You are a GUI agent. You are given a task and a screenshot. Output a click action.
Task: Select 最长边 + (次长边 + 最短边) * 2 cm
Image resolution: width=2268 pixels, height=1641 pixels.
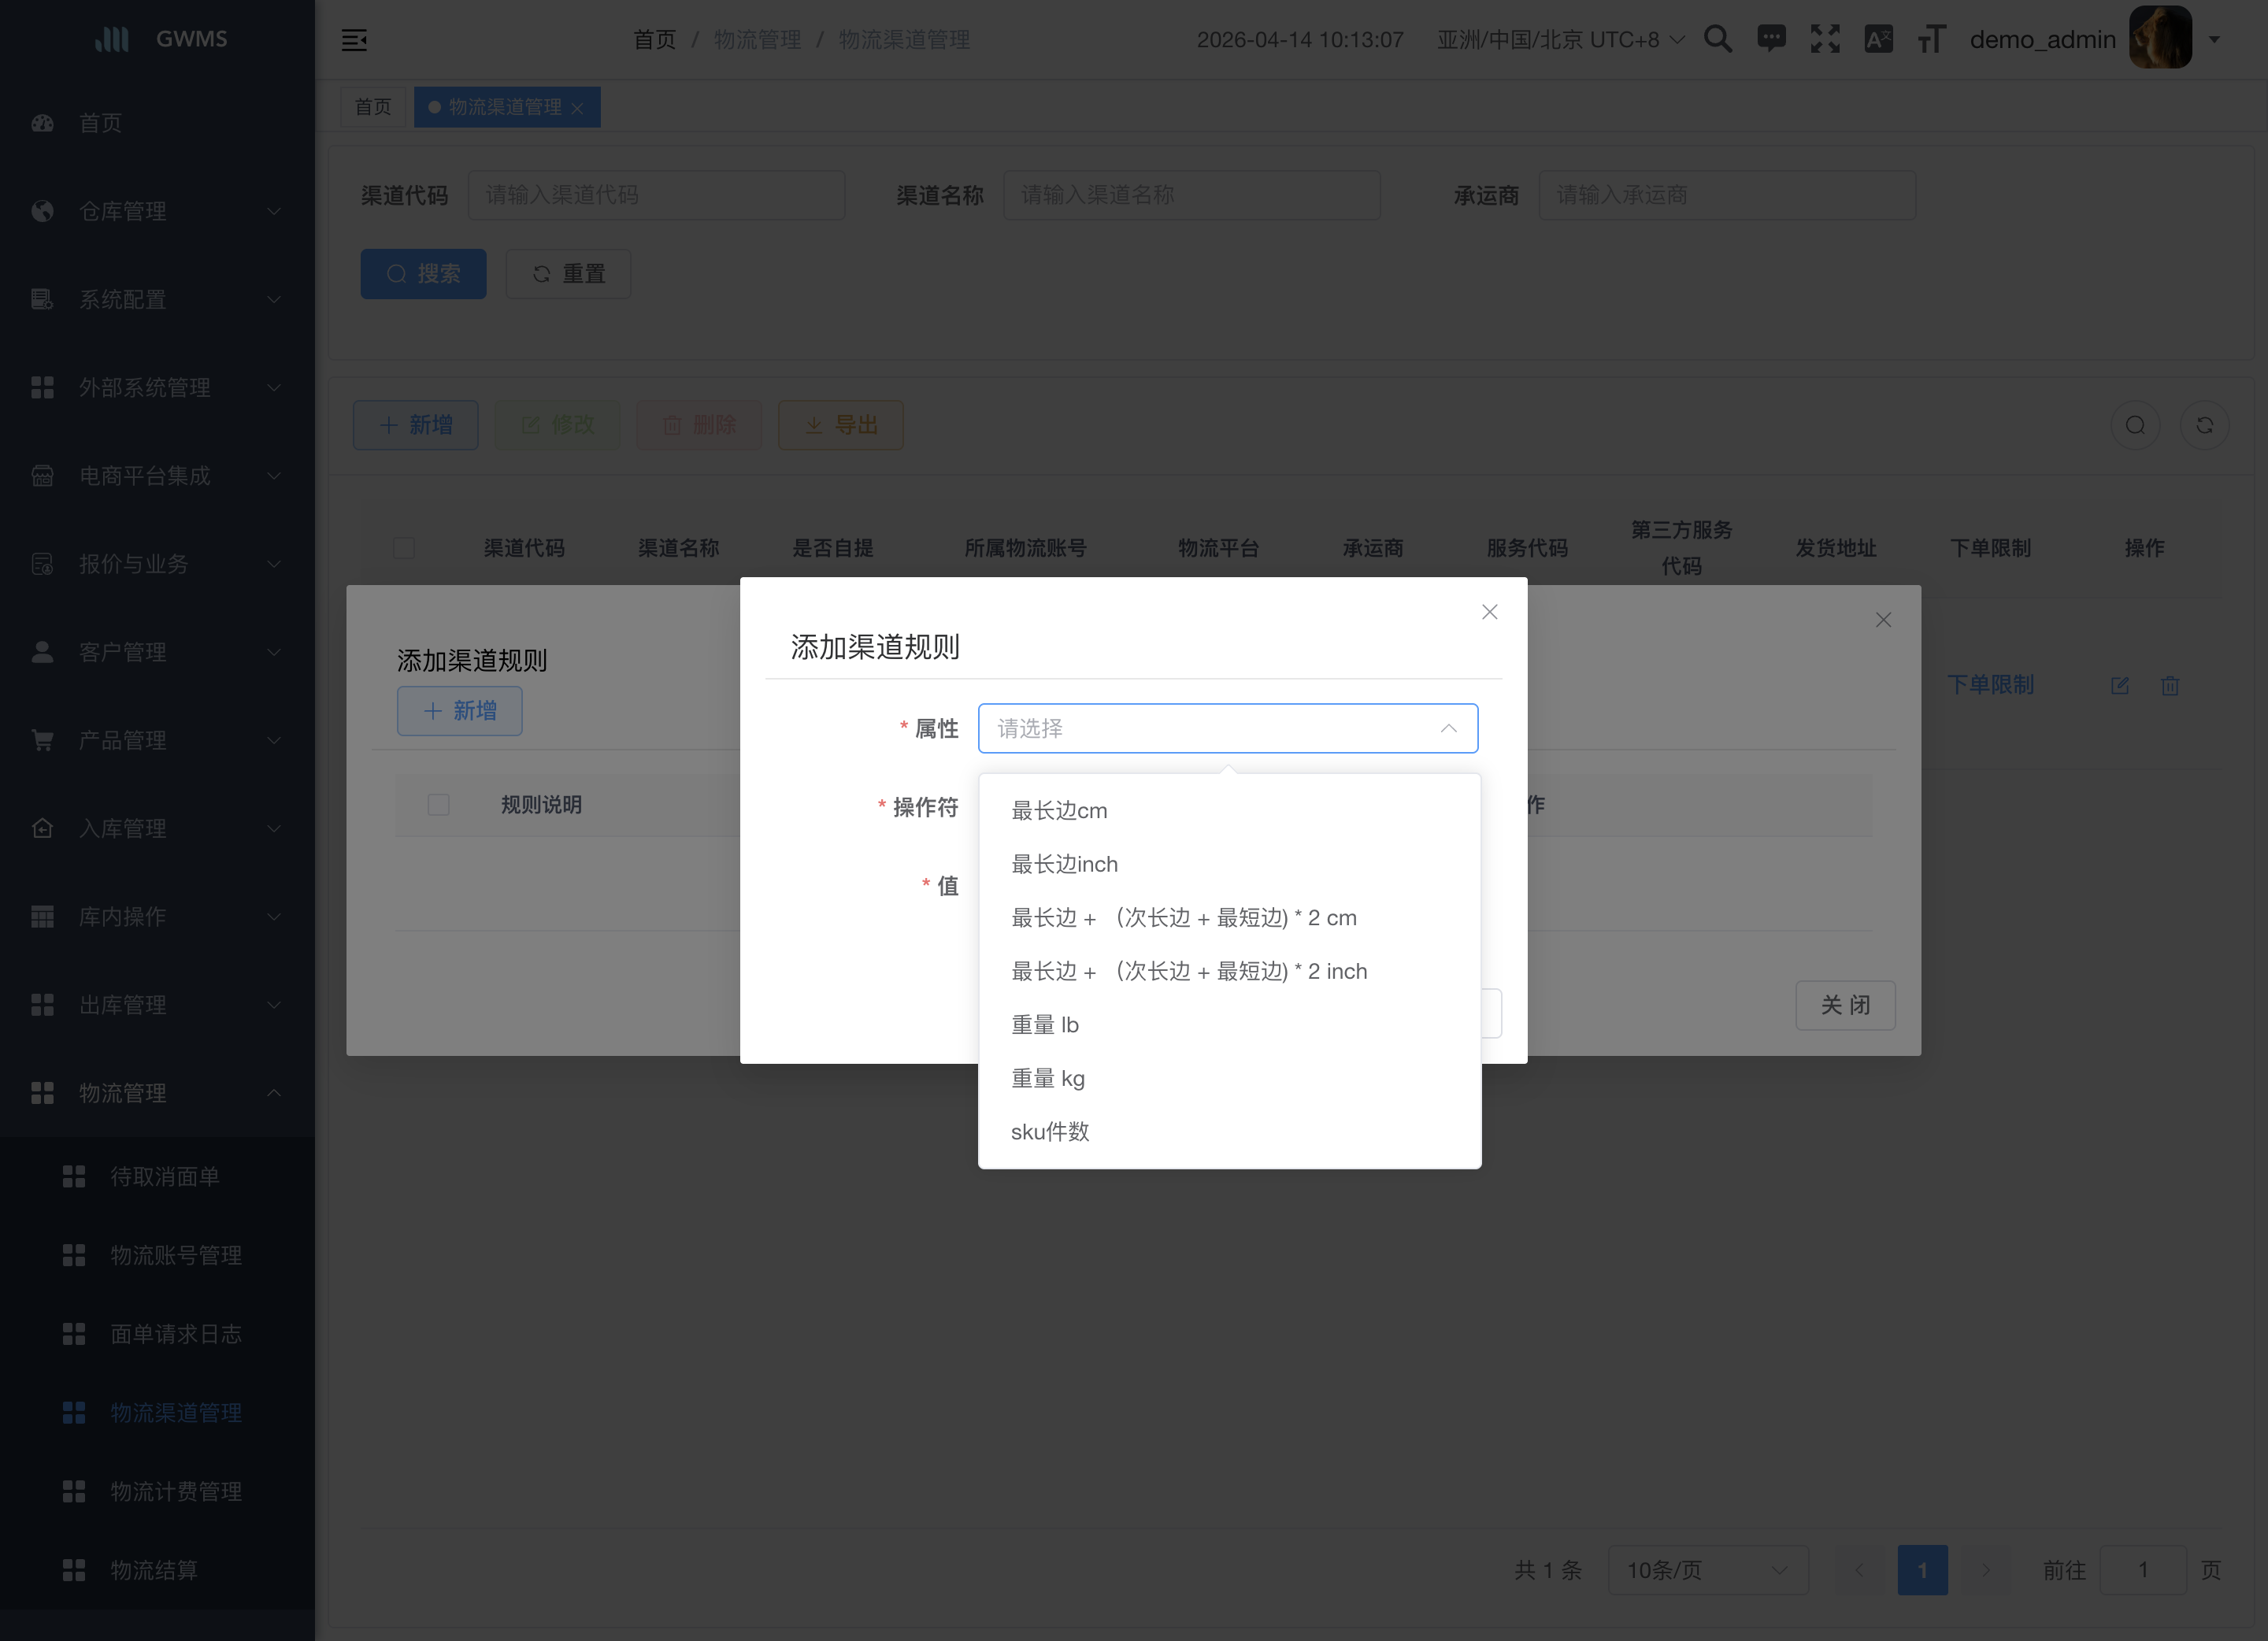[x=1229, y=918]
